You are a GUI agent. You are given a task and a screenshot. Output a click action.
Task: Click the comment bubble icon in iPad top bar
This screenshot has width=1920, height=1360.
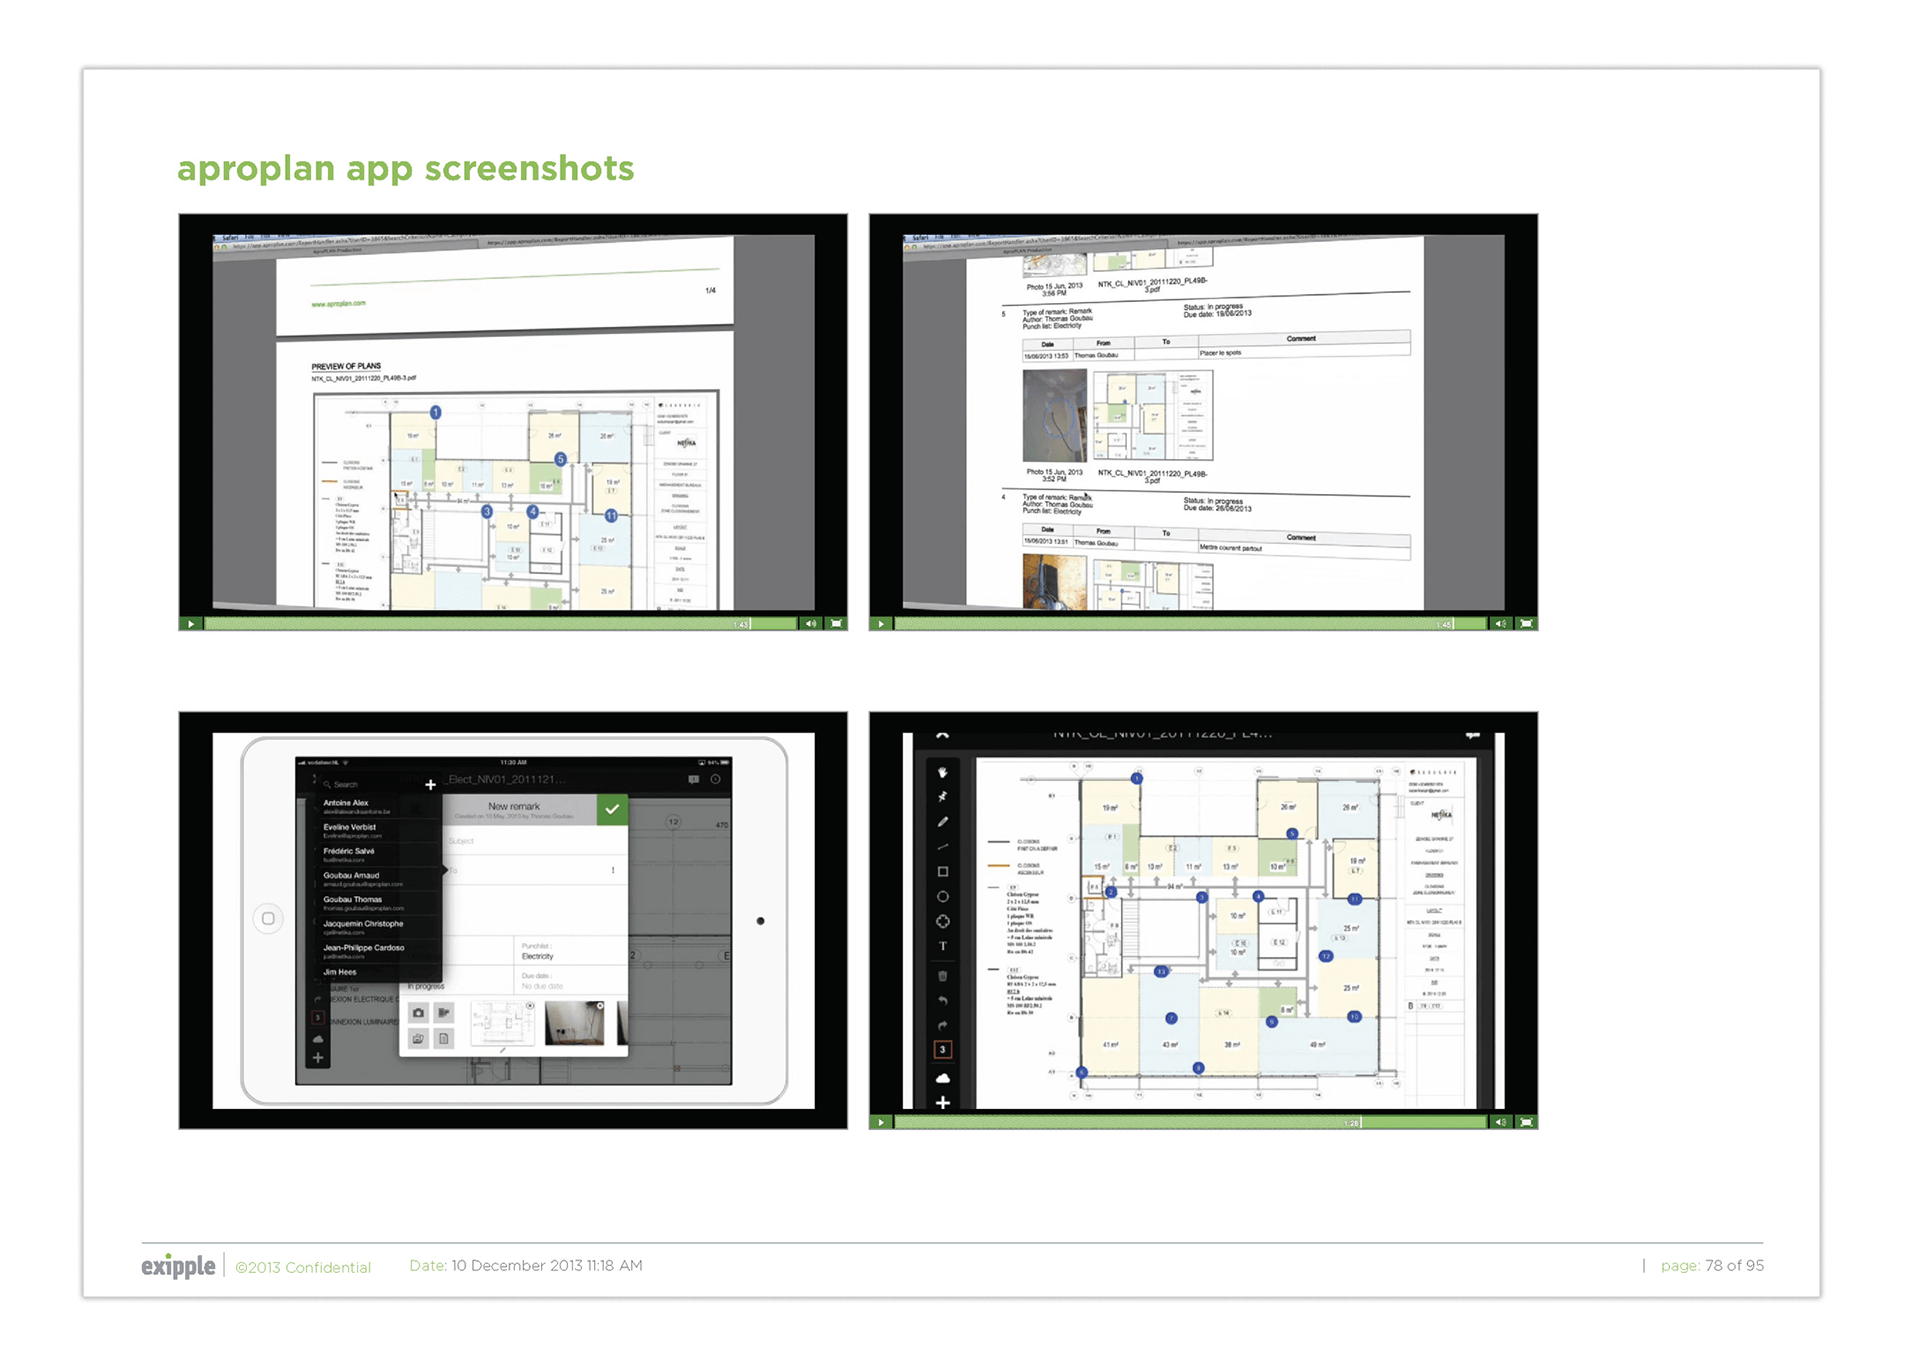693,779
